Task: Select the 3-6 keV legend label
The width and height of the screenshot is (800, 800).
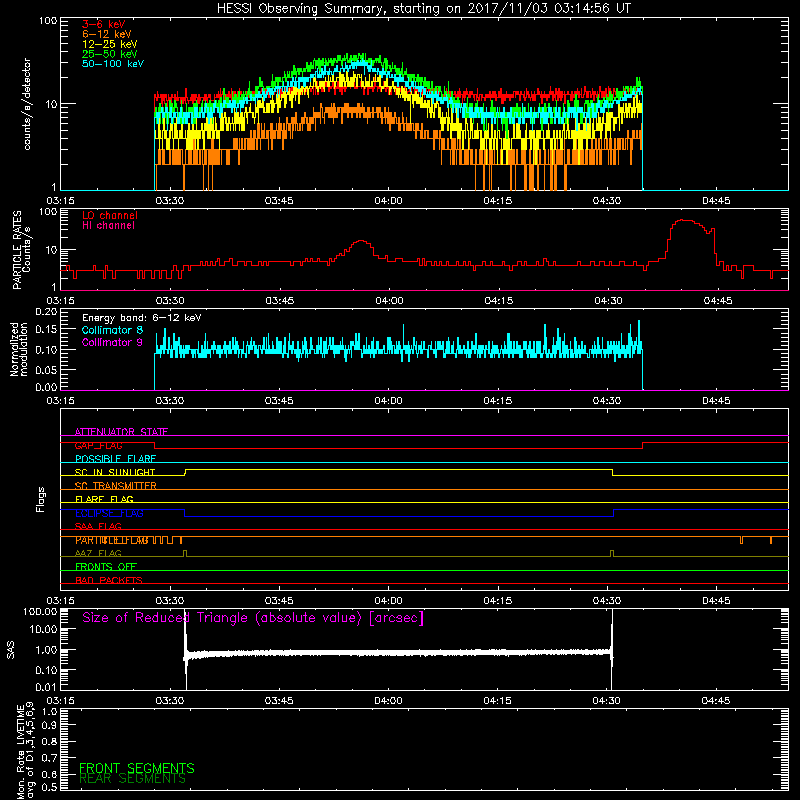Action: pos(104,24)
